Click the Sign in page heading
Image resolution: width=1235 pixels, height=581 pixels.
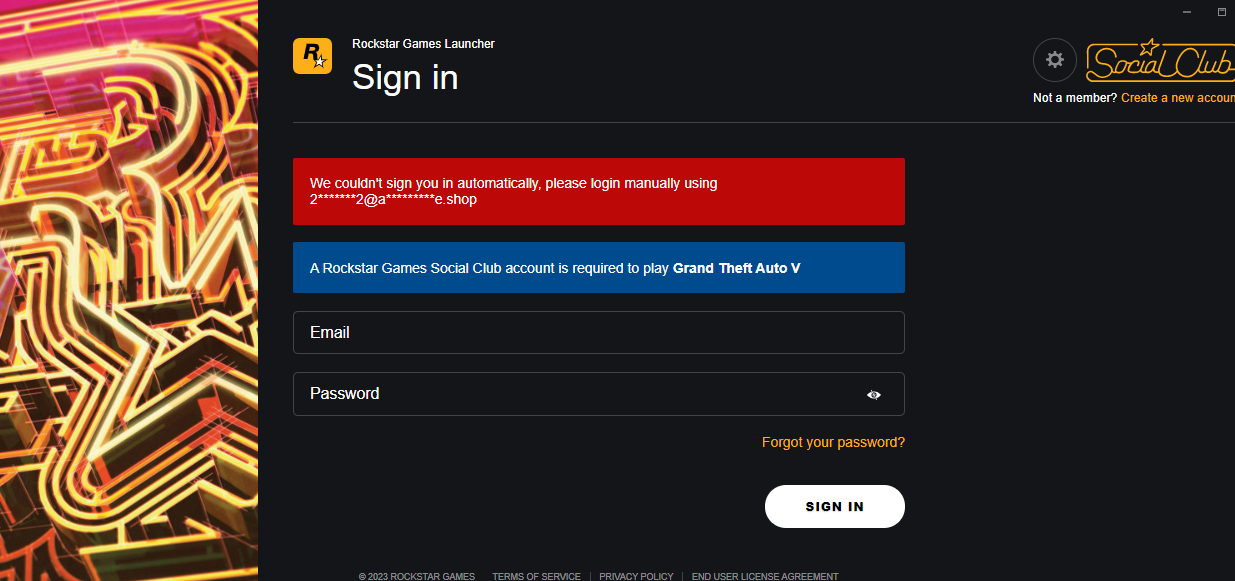pyautogui.click(x=405, y=77)
